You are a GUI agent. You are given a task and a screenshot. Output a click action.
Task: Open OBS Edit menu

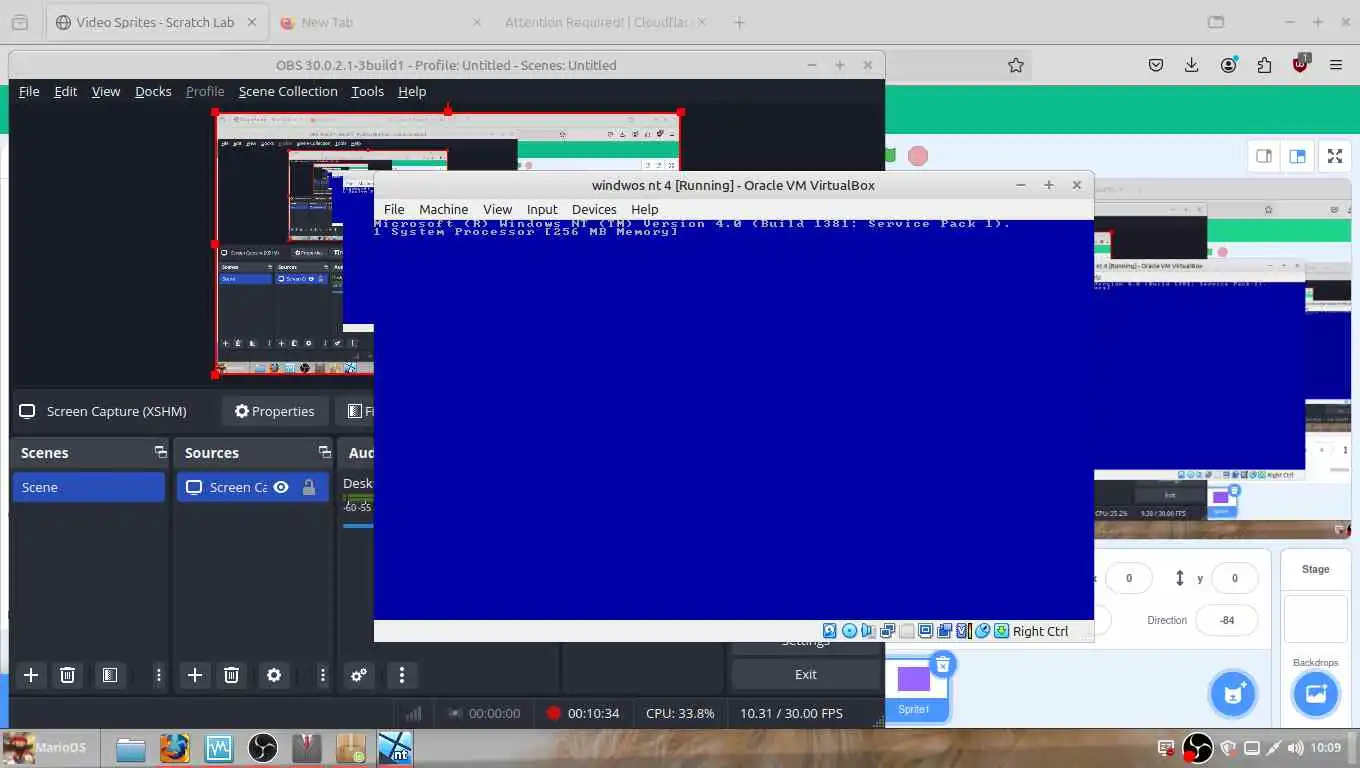click(x=65, y=91)
